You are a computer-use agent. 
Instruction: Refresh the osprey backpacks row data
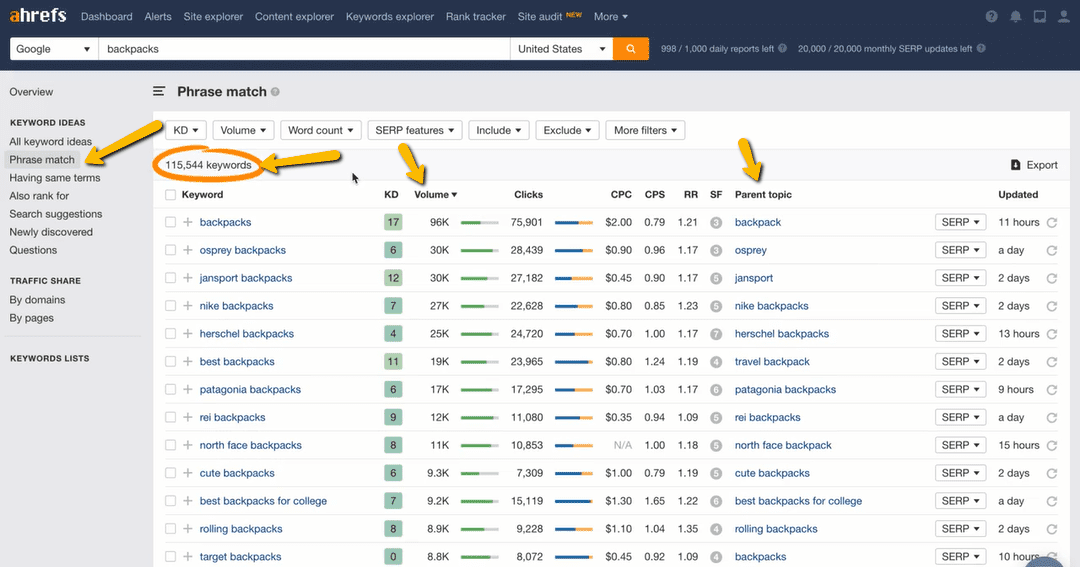click(x=1051, y=250)
